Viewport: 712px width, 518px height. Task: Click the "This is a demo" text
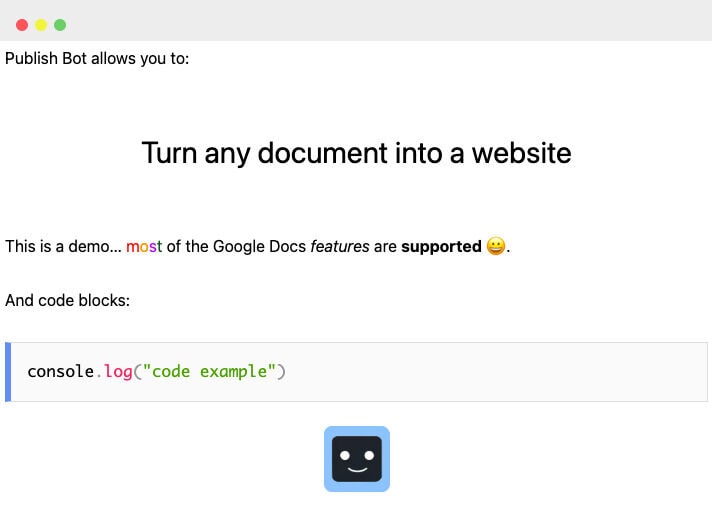pyautogui.click(x=55, y=246)
